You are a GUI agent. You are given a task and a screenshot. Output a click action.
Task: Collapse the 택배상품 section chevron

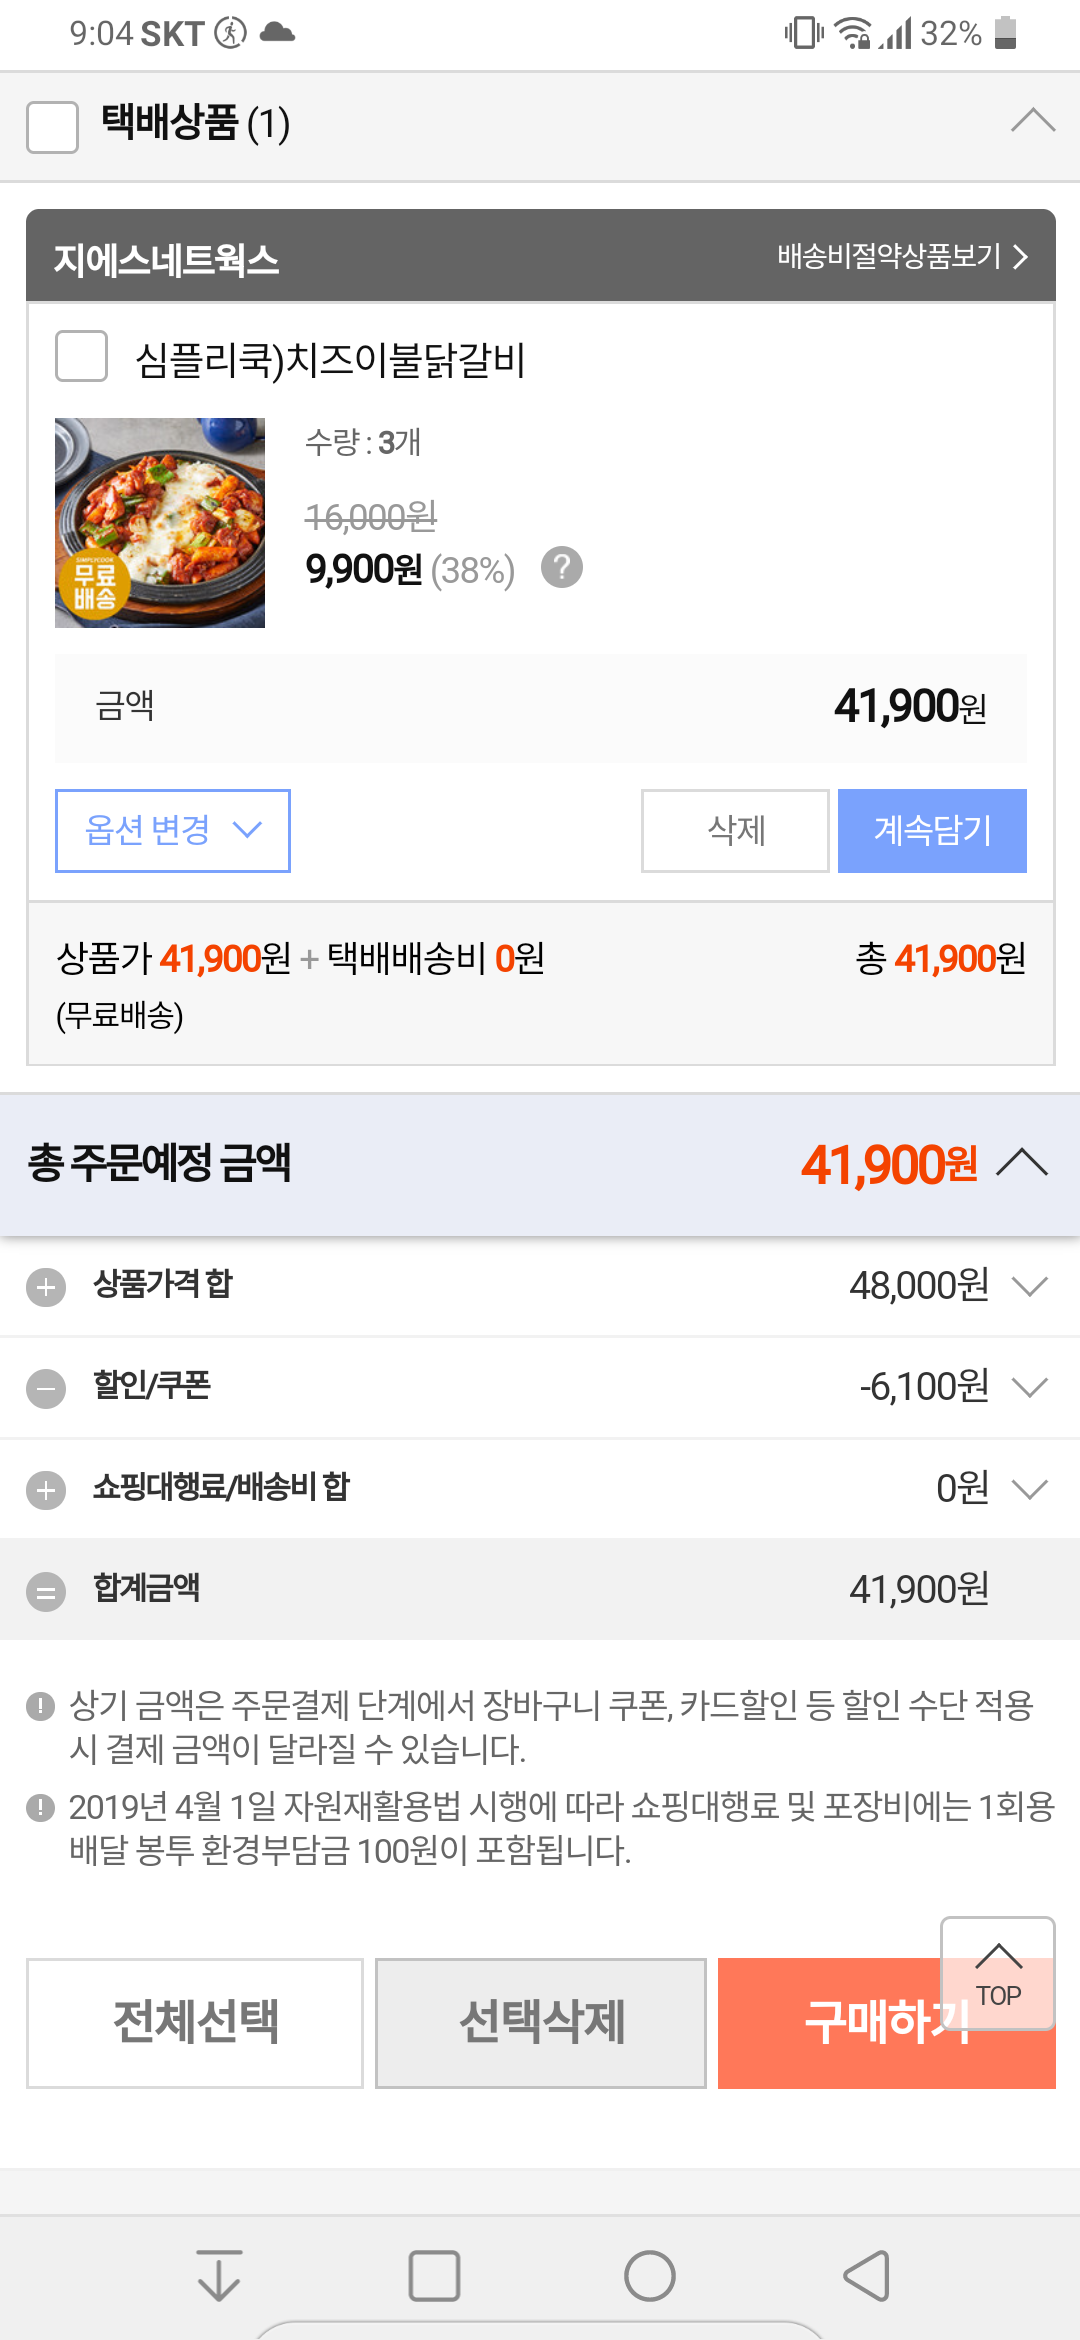pyautogui.click(x=1032, y=121)
